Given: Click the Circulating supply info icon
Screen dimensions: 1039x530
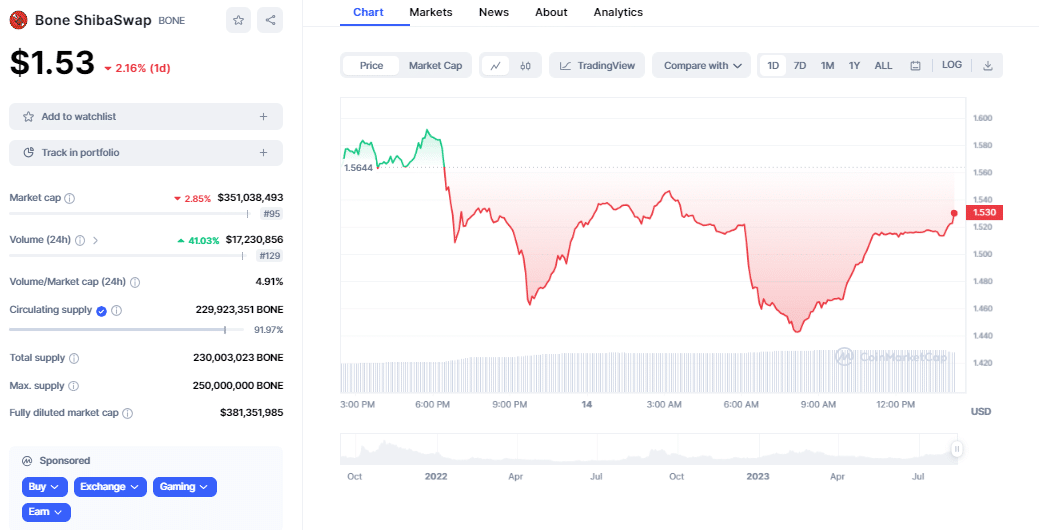Looking at the screenshot, I should coord(116,310).
